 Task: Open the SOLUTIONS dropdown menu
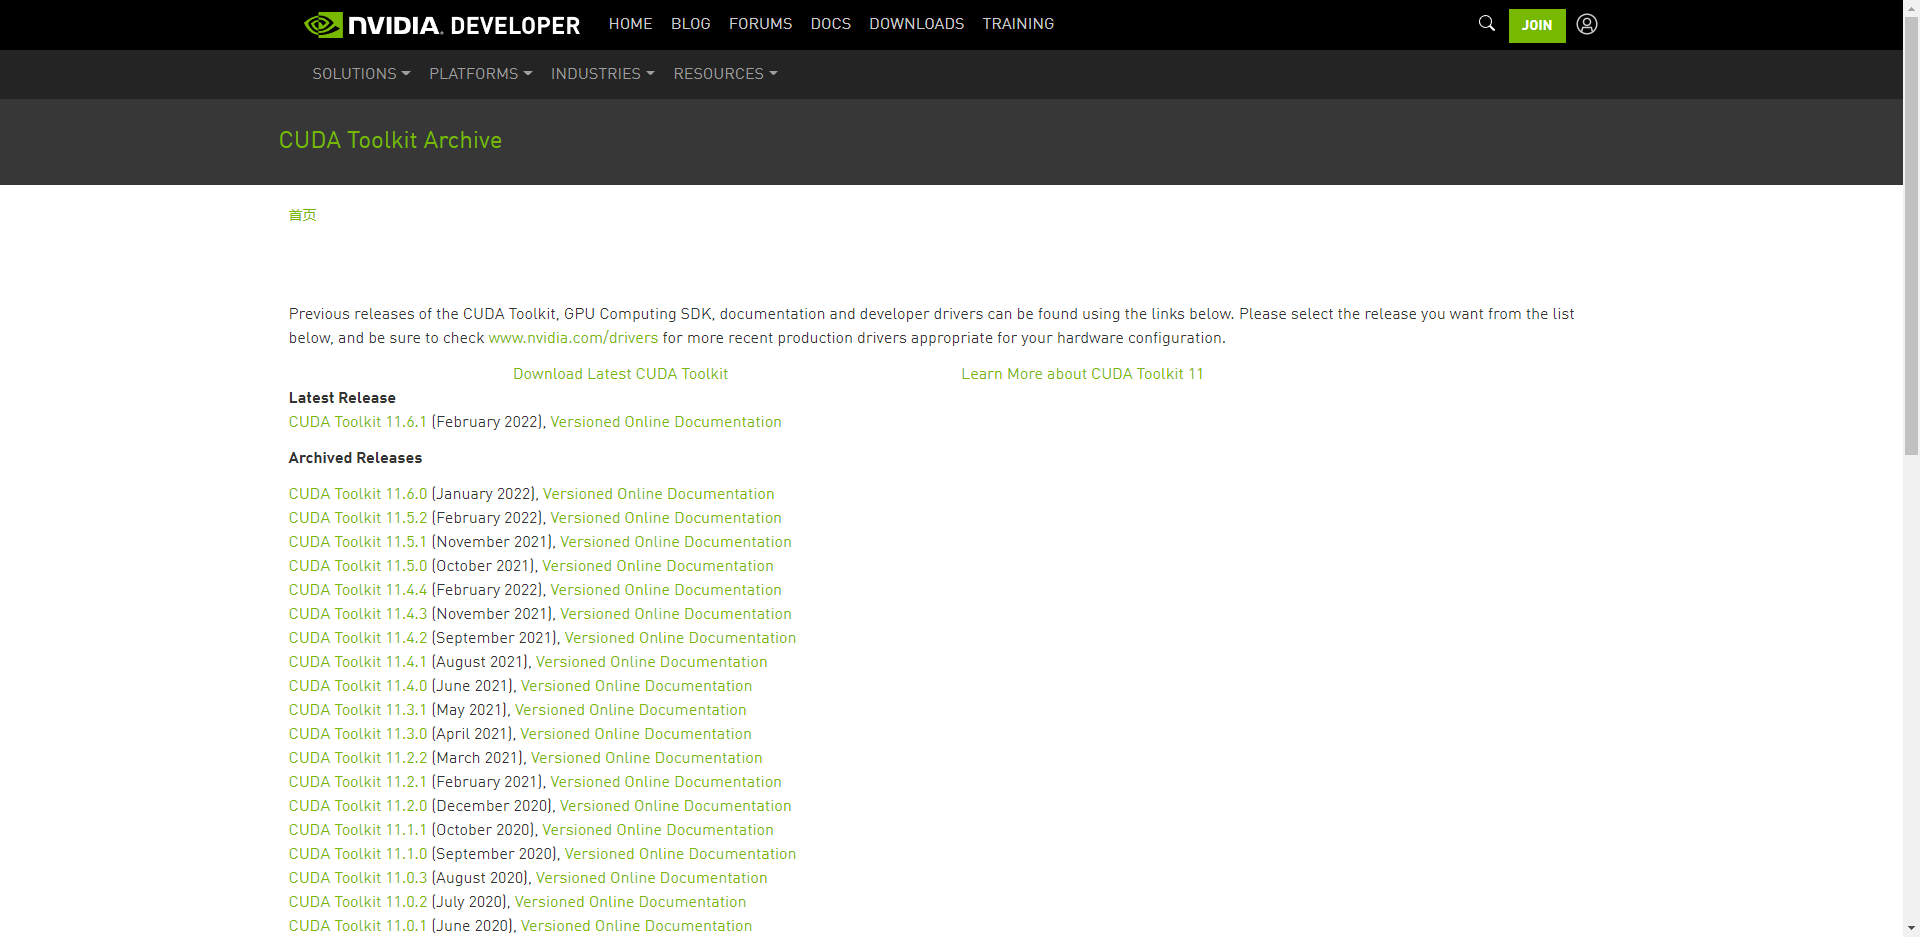[360, 73]
